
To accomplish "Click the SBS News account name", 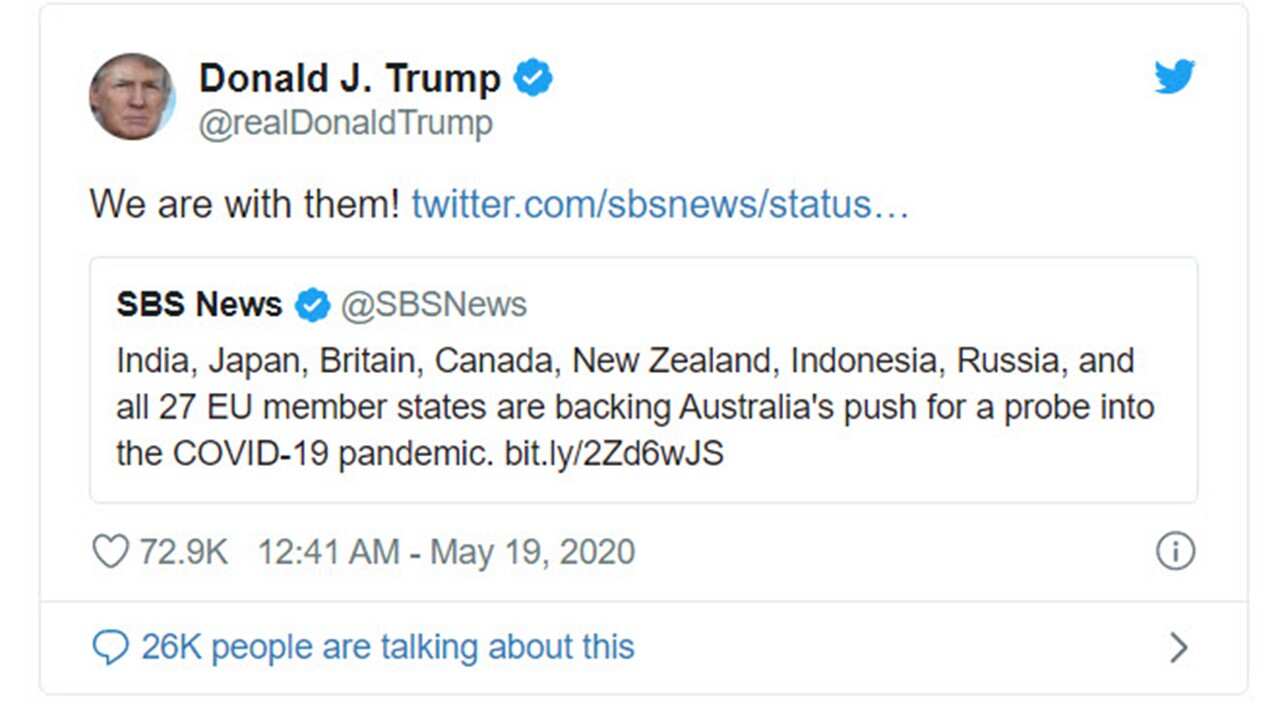I will coord(199,305).
